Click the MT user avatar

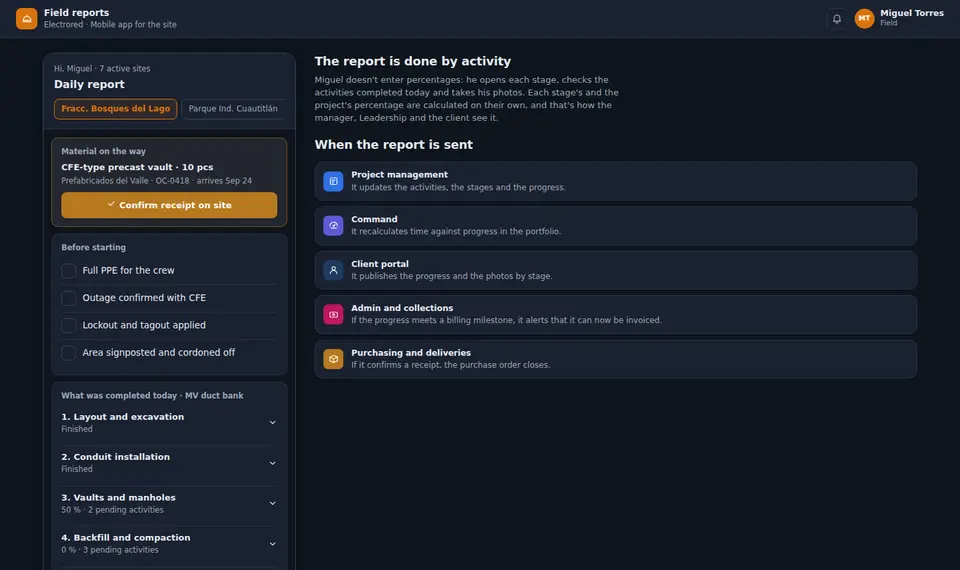coord(864,18)
